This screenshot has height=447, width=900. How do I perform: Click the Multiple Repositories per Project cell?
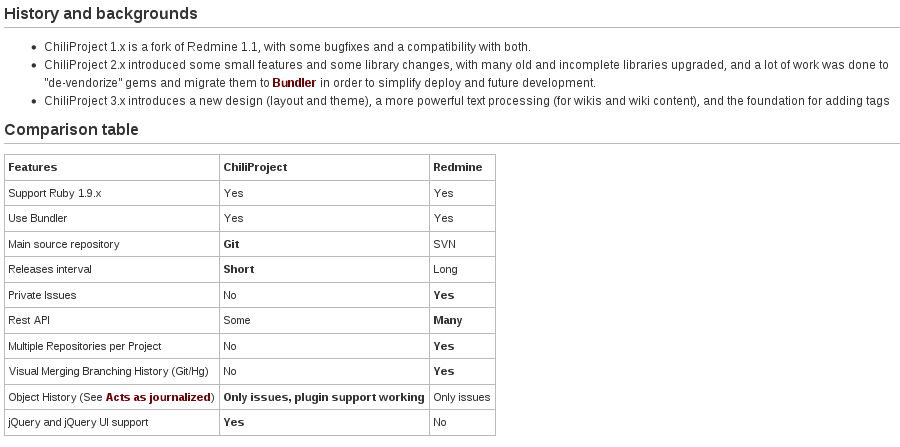tap(112, 347)
